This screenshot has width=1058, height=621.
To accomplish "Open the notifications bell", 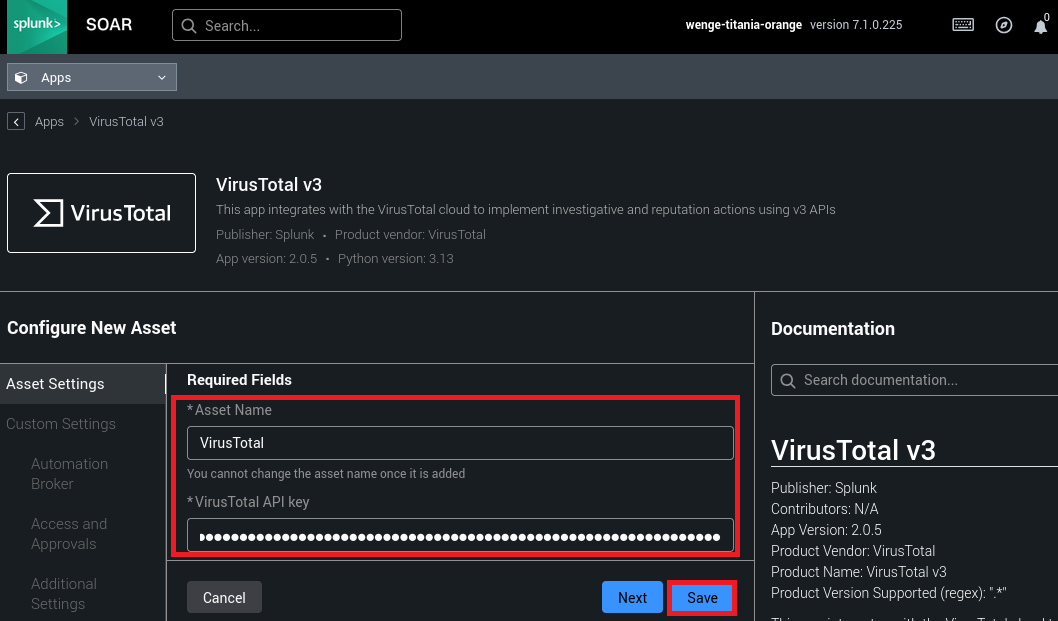I will [1040, 27].
